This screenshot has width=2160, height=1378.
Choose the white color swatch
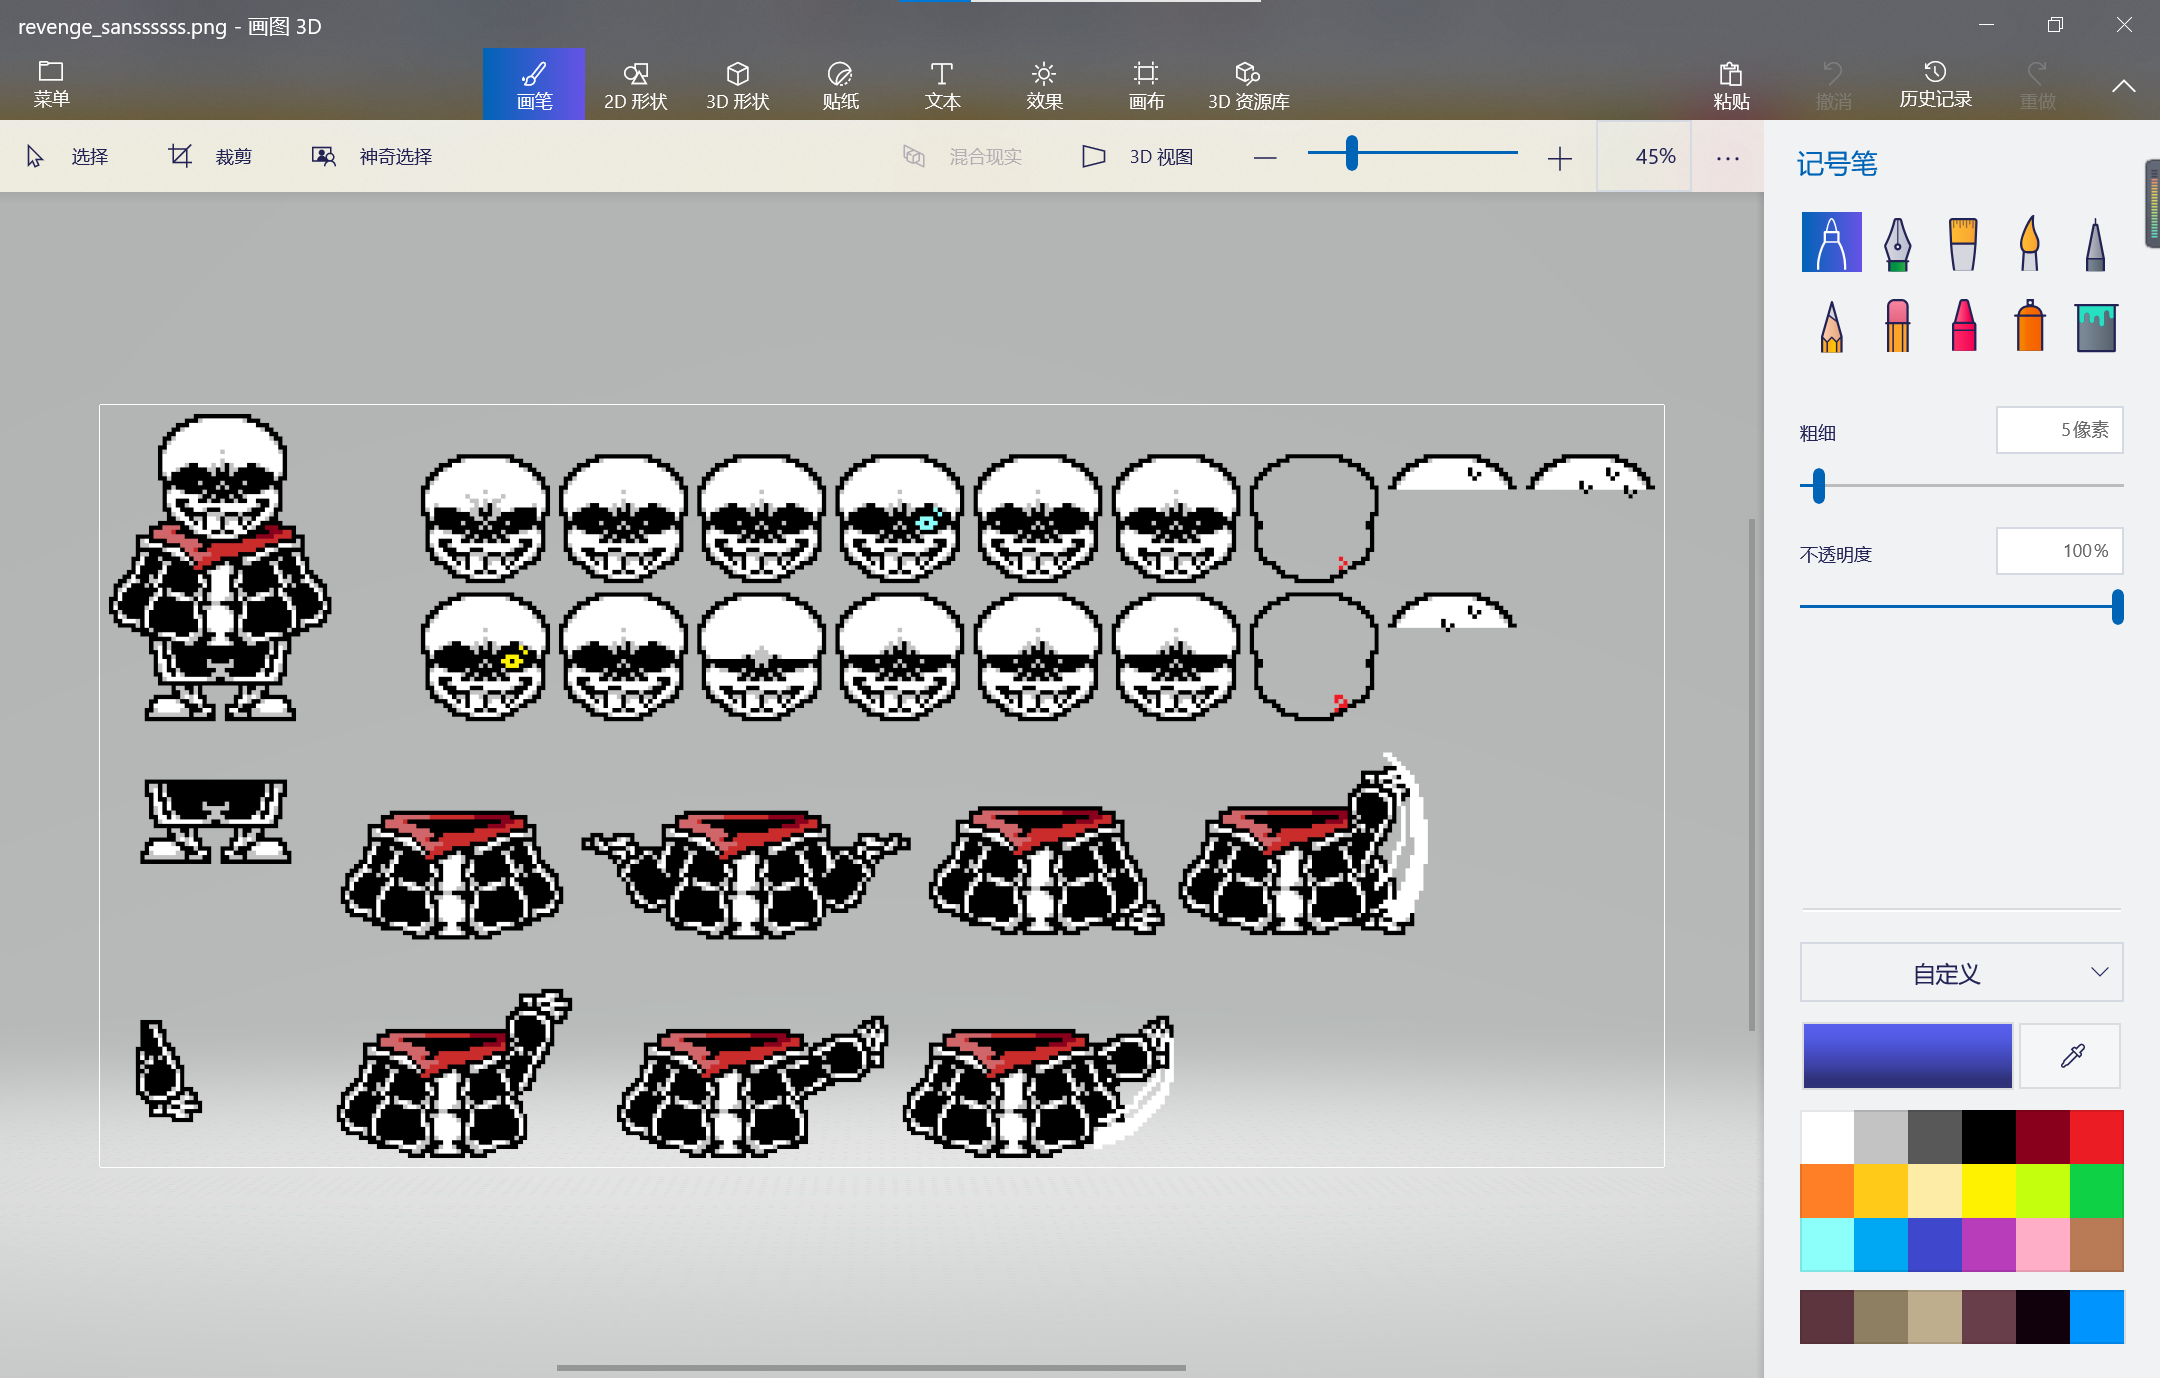[1827, 1137]
